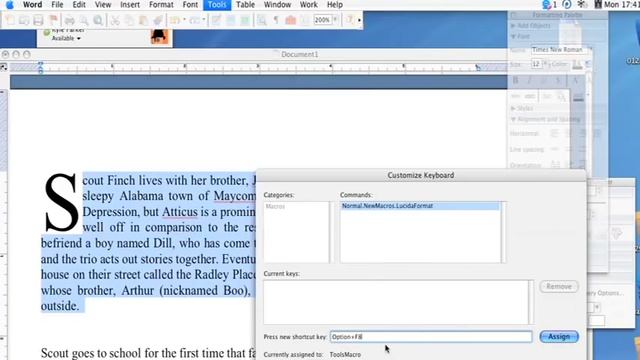Click the Document1 title bar proxy icon
The width and height of the screenshot is (640, 360).
tap(276, 54)
